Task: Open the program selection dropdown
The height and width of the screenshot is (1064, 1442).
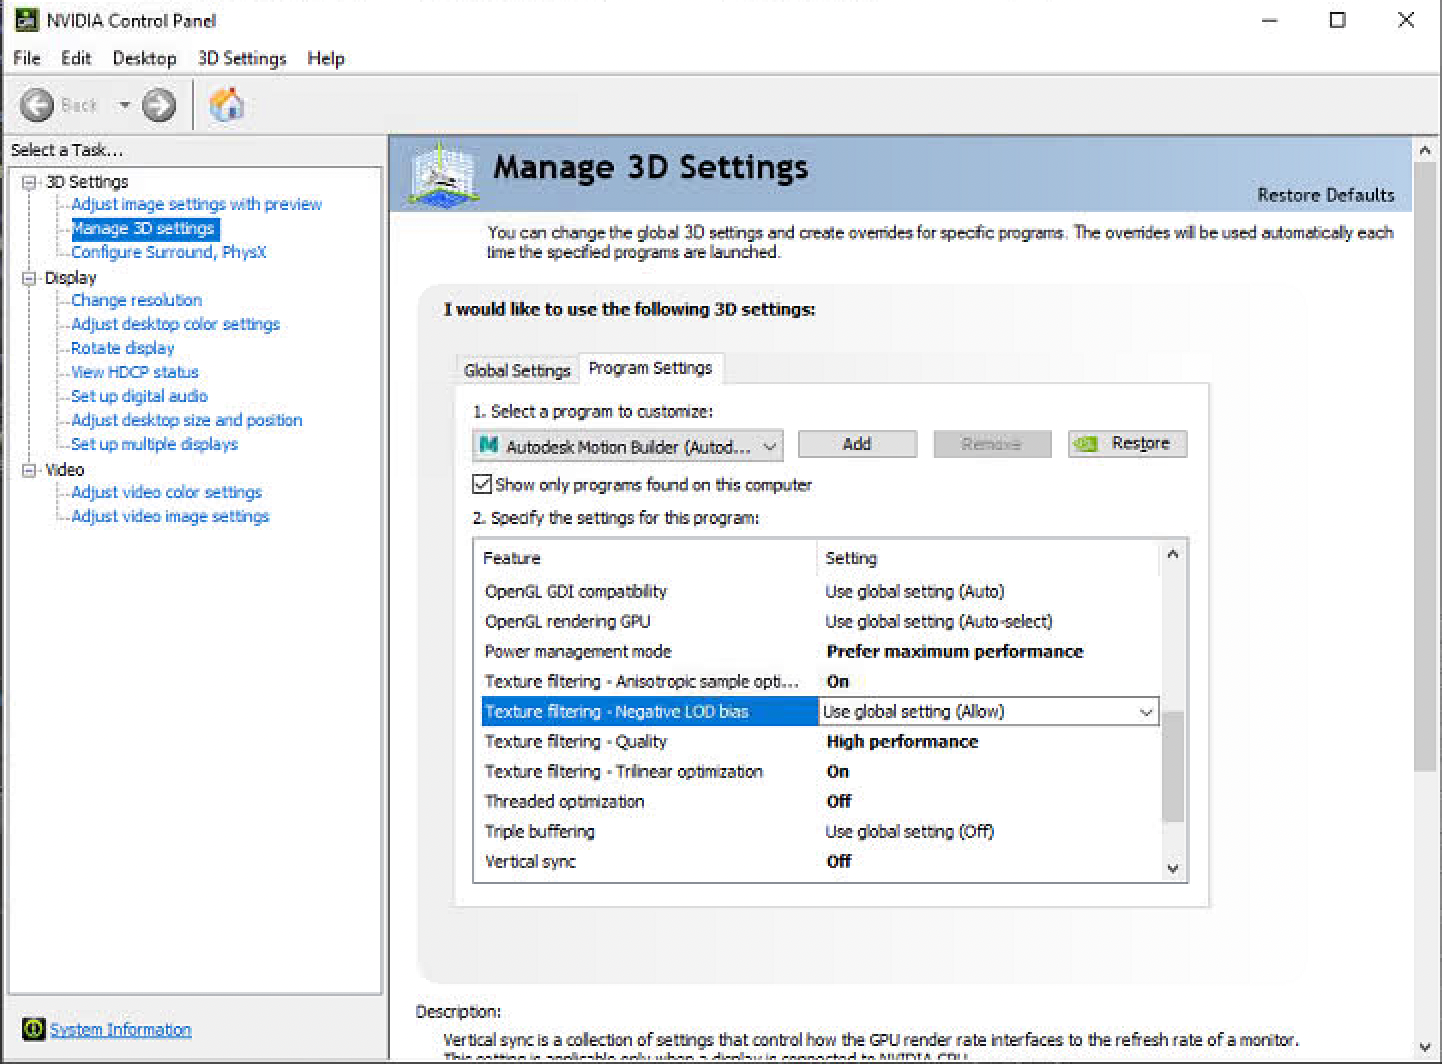Action: (768, 446)
